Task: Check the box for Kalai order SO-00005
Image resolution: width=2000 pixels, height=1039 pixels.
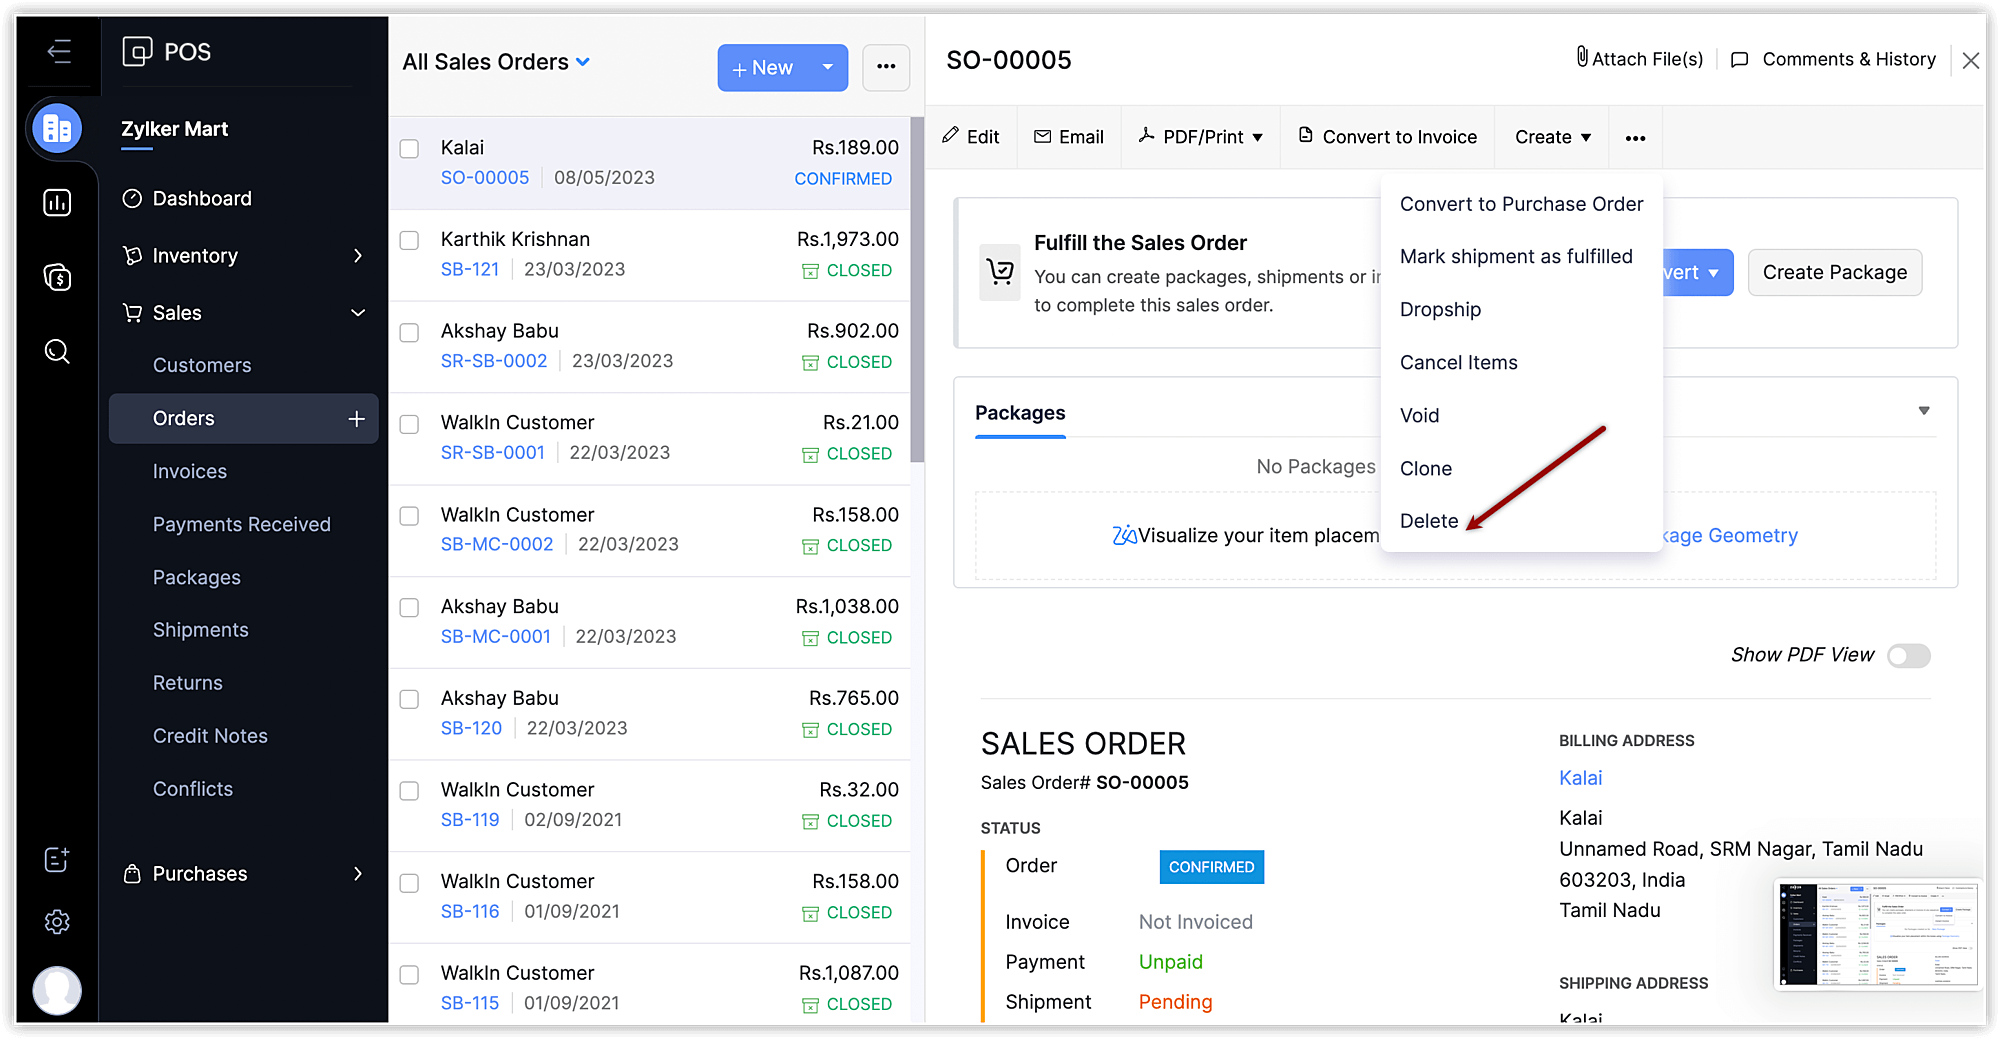Action: click(409, 149)
